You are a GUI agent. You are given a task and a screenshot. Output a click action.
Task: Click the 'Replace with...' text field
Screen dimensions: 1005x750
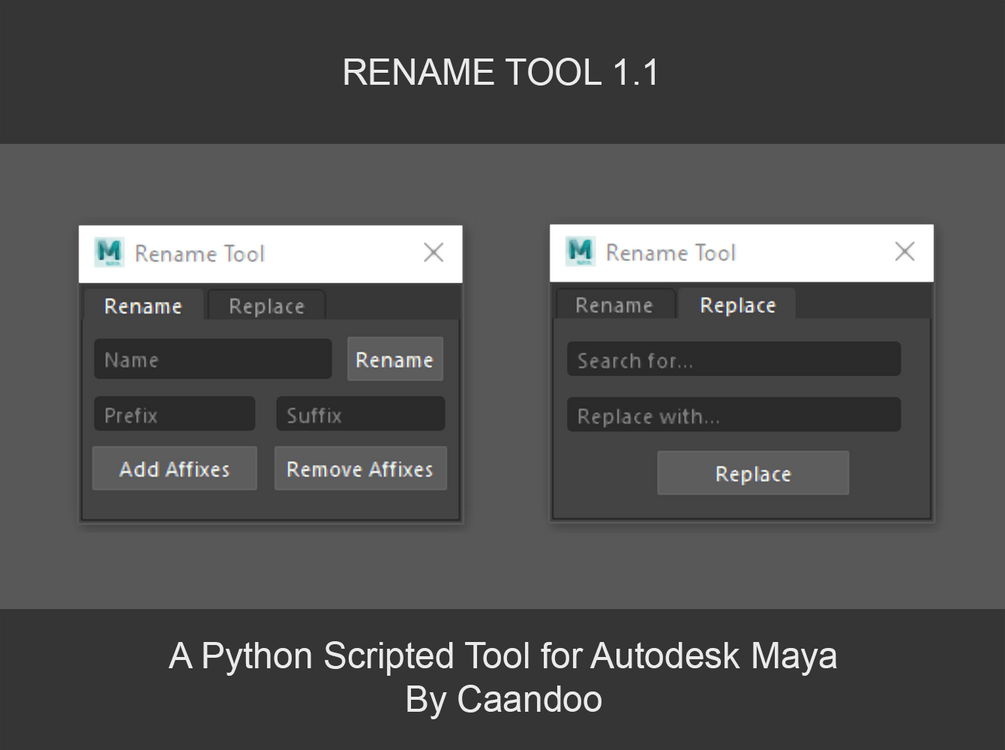pos(733,416)
